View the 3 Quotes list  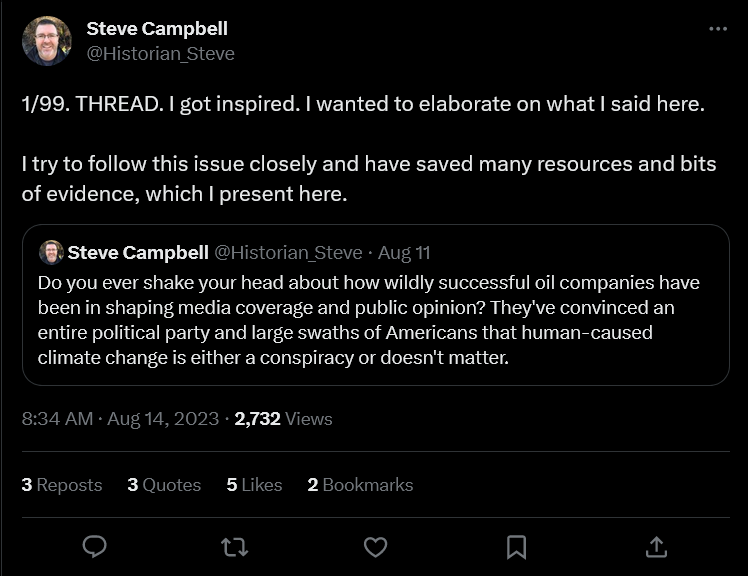coord(164,485)
